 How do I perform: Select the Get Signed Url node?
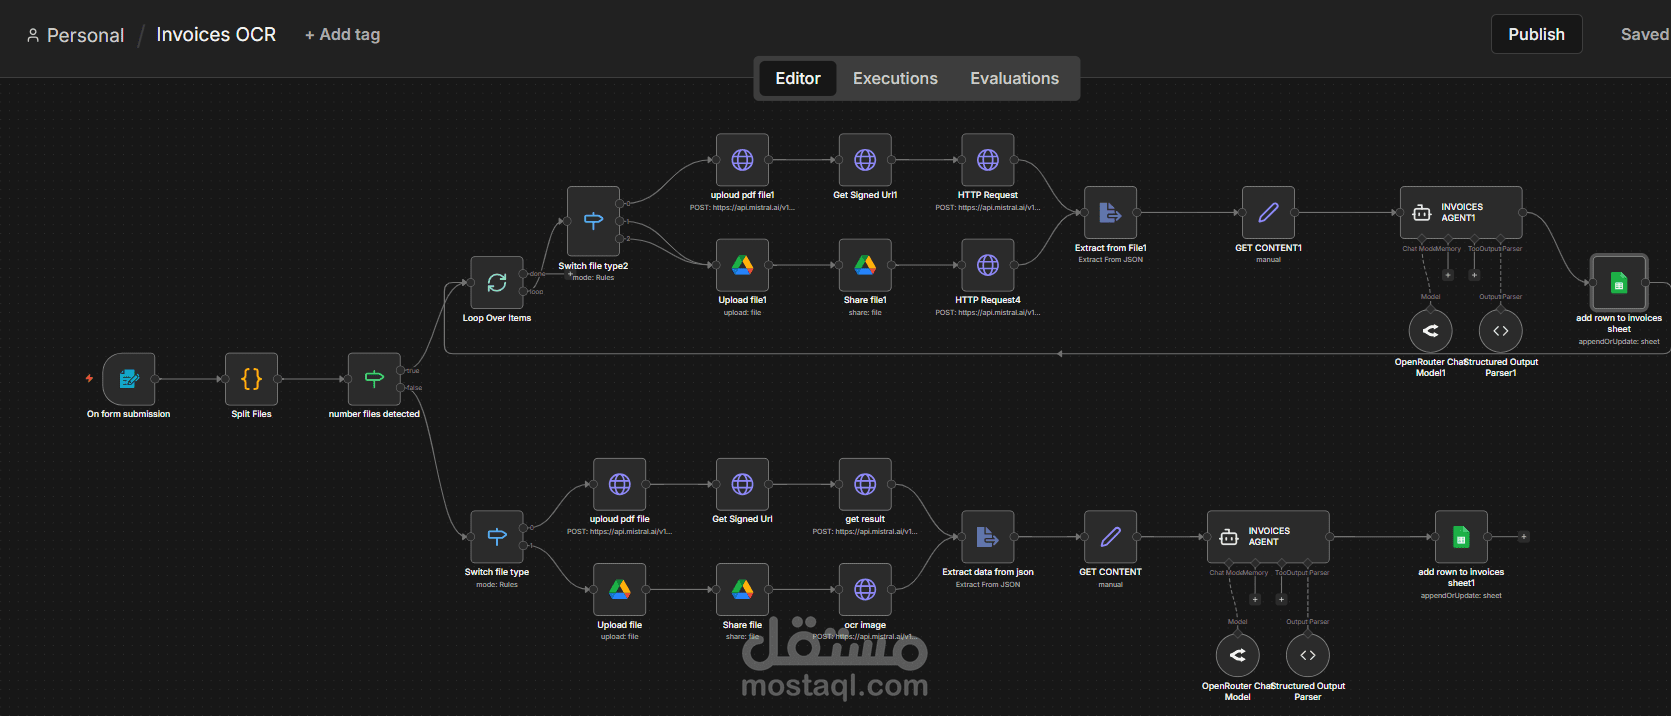742,485
